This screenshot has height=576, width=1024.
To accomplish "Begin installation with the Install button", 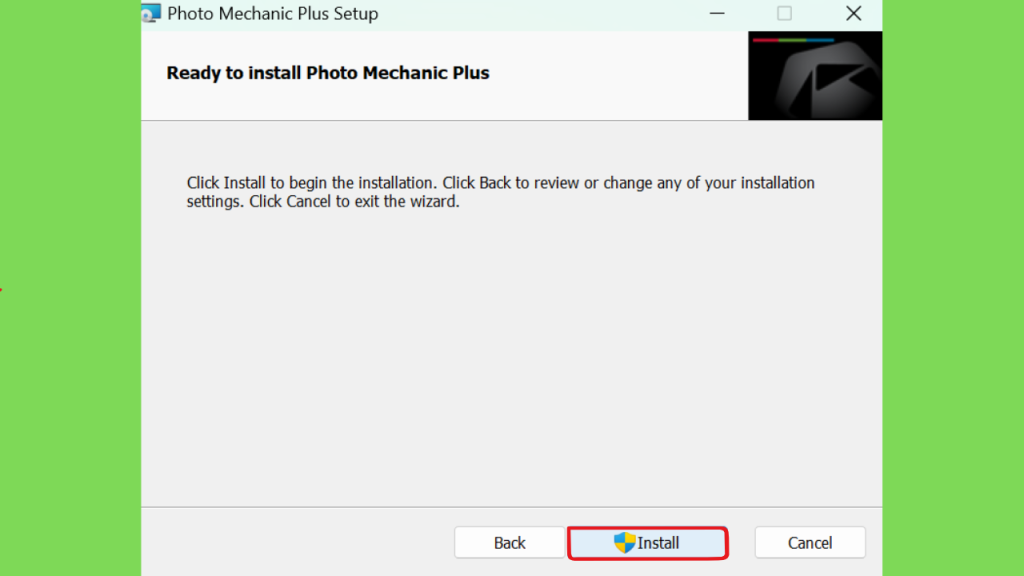I will click(x=648, y=543).
